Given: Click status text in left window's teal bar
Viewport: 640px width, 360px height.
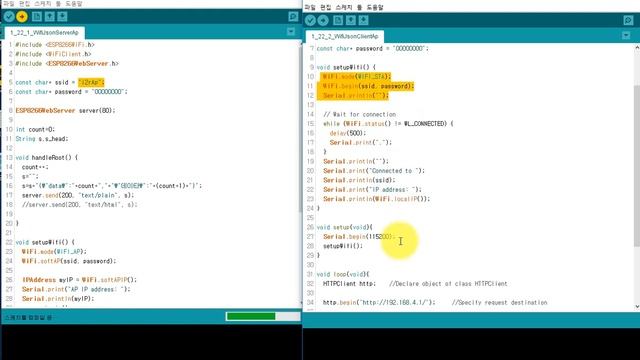Looking at the screenshot, I should coord(29,317).
